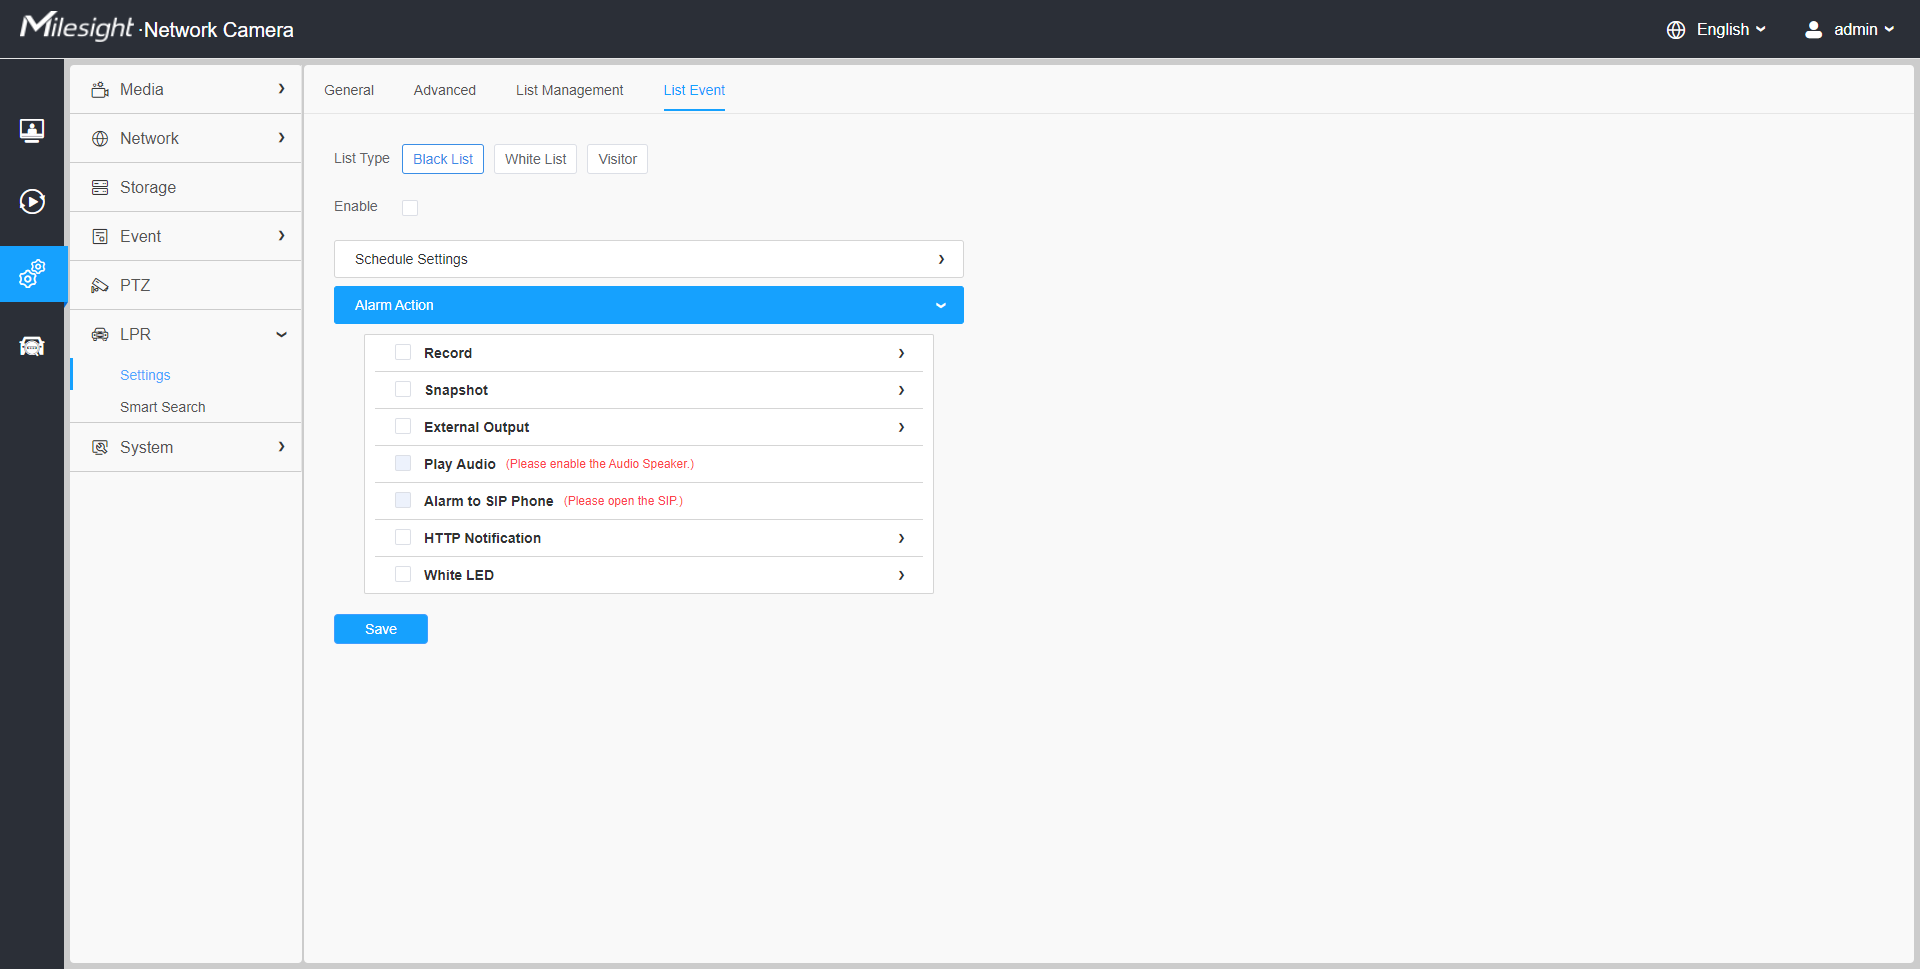Select the settings gear icon in left rail
Viewport: 1920px width, 969px height.
click(32, 274)
